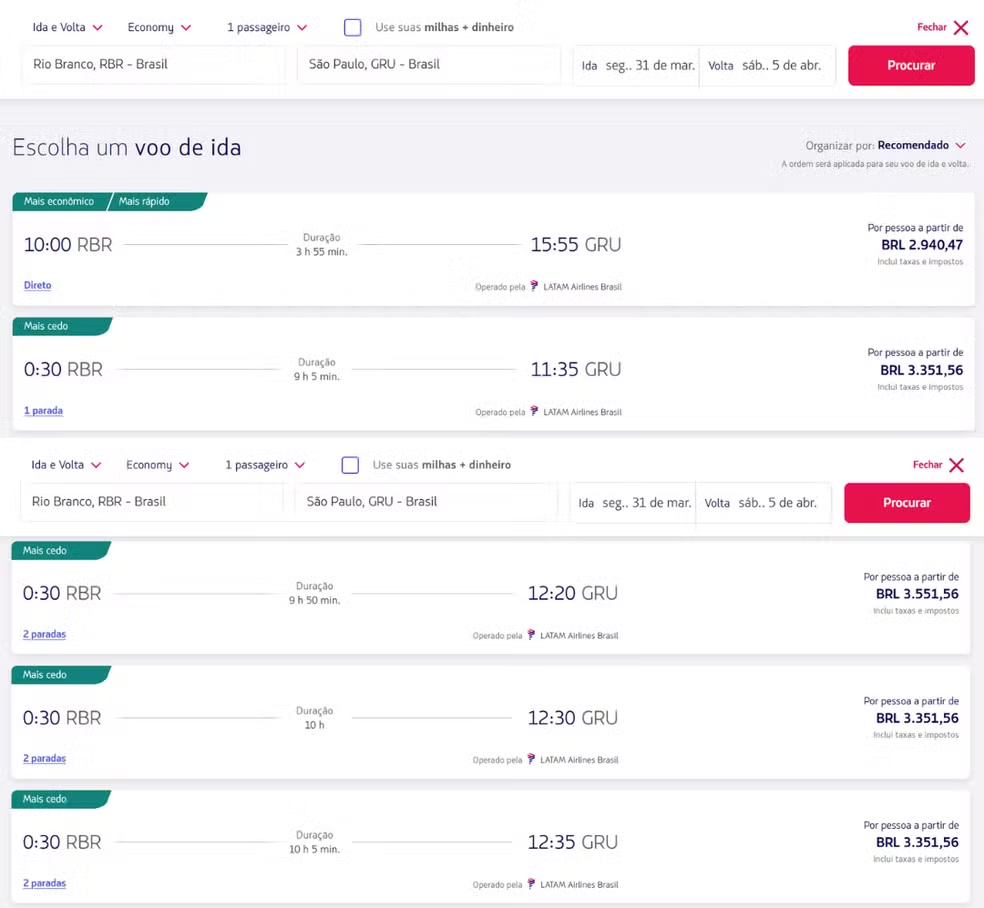
Task: Click the LATAM logo on the 12:35 arrival flight
Action: 531,884
